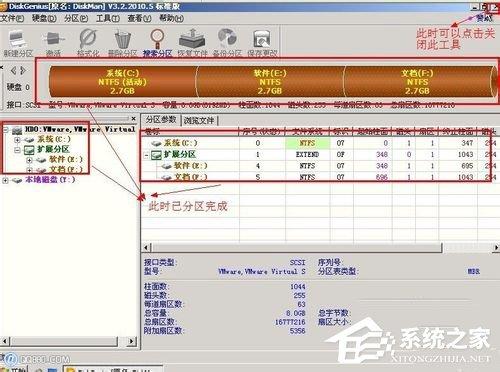Click the Delete Partition (删除分区) trash icon
500x372 pixels.
coord(123,43)
